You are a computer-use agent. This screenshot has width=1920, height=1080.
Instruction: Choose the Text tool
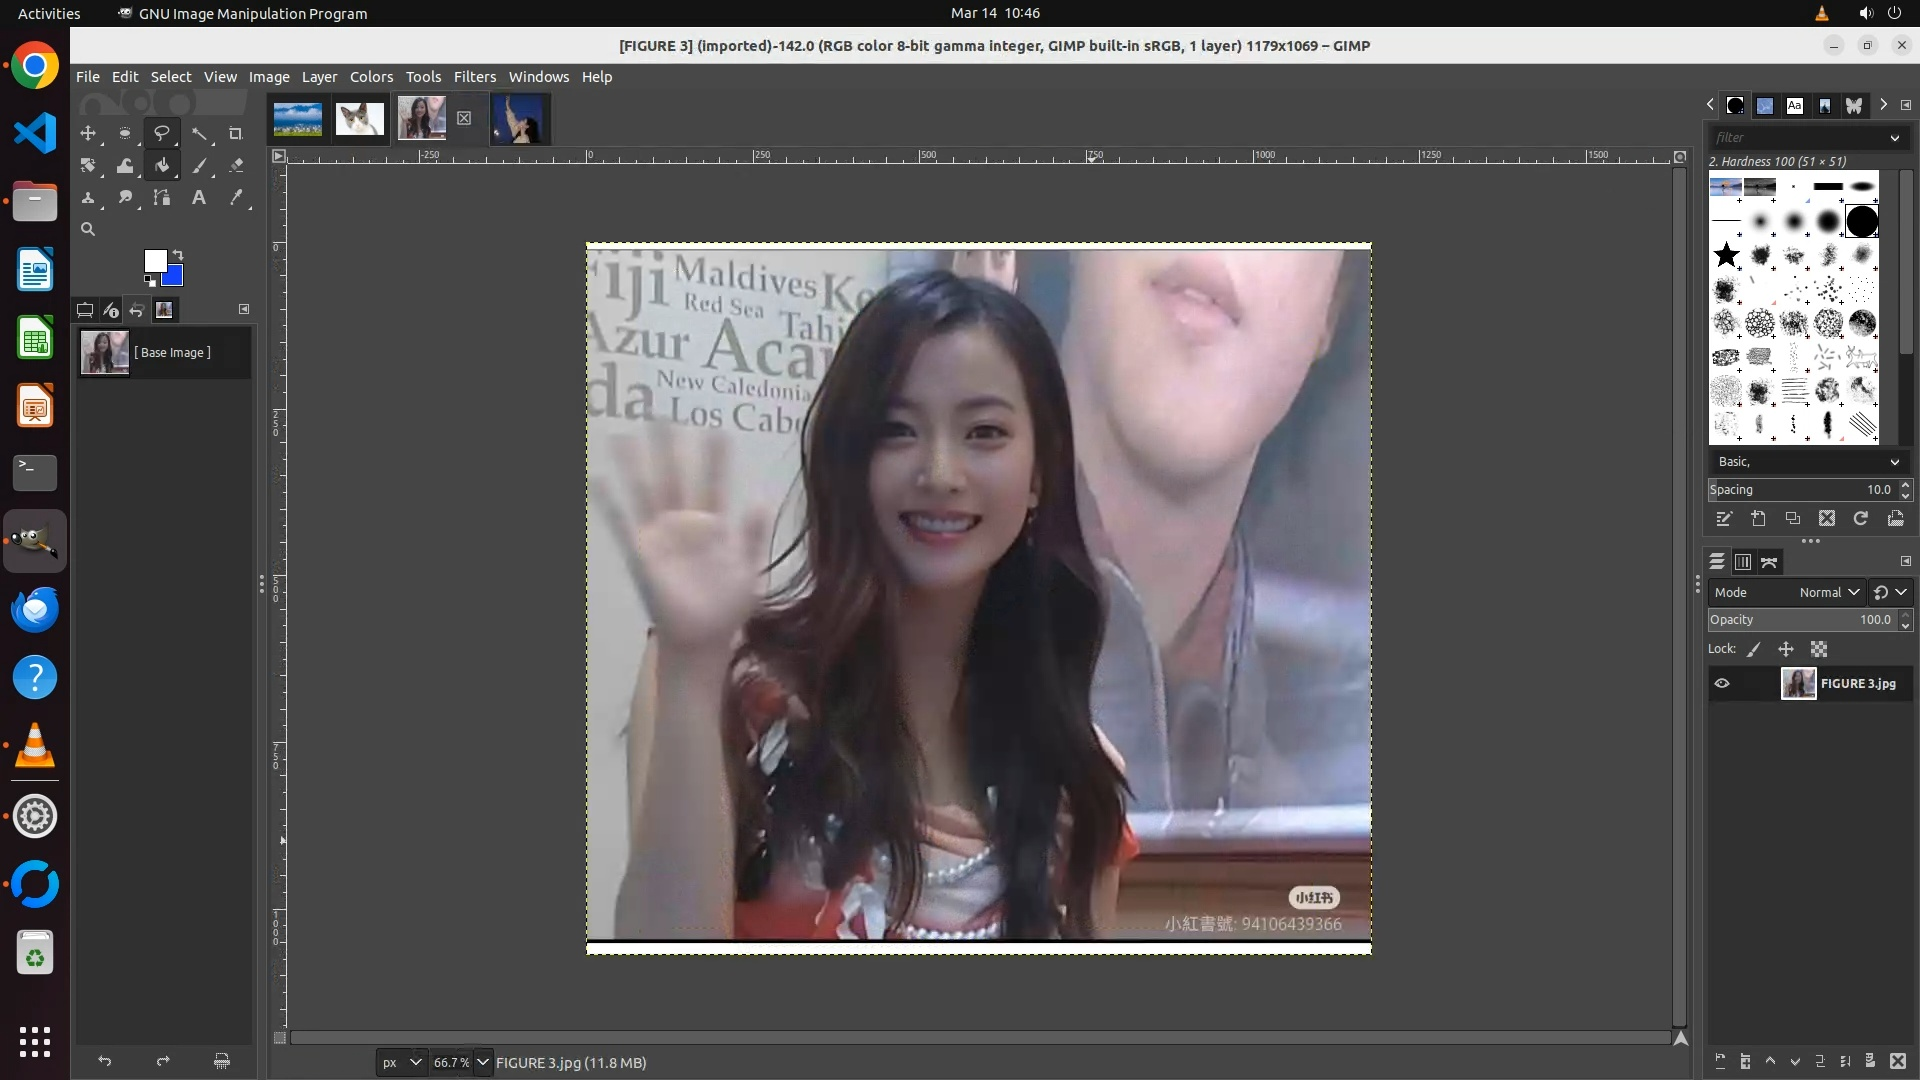click(199, 198)
